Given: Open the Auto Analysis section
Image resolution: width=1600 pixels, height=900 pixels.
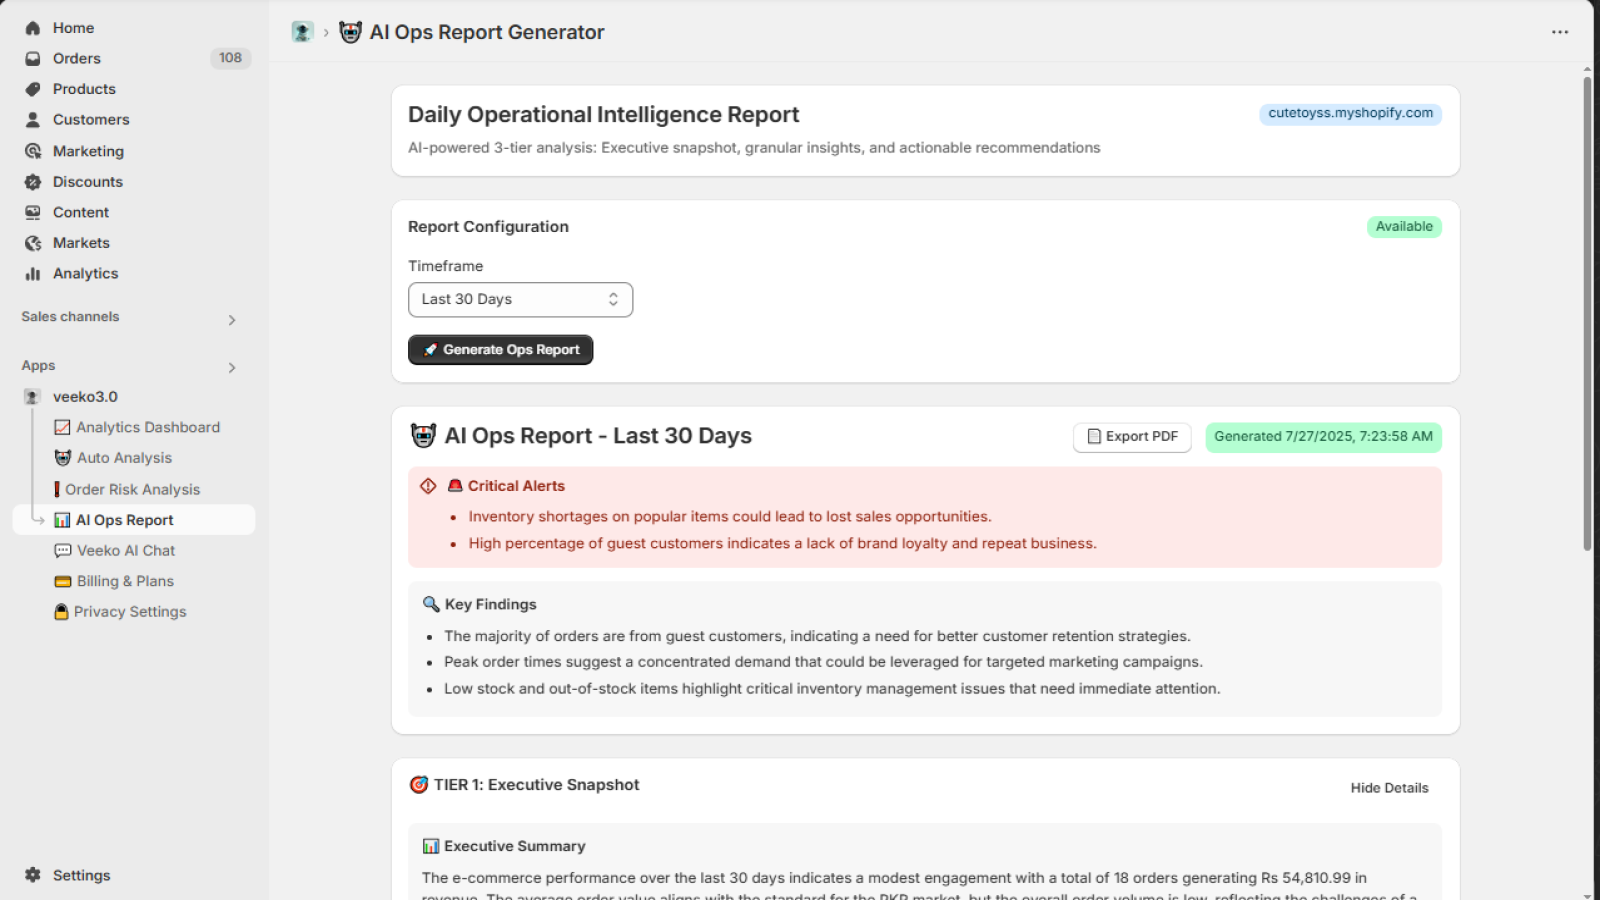Looking at the screenshot, I should click(x=62, y=457).
